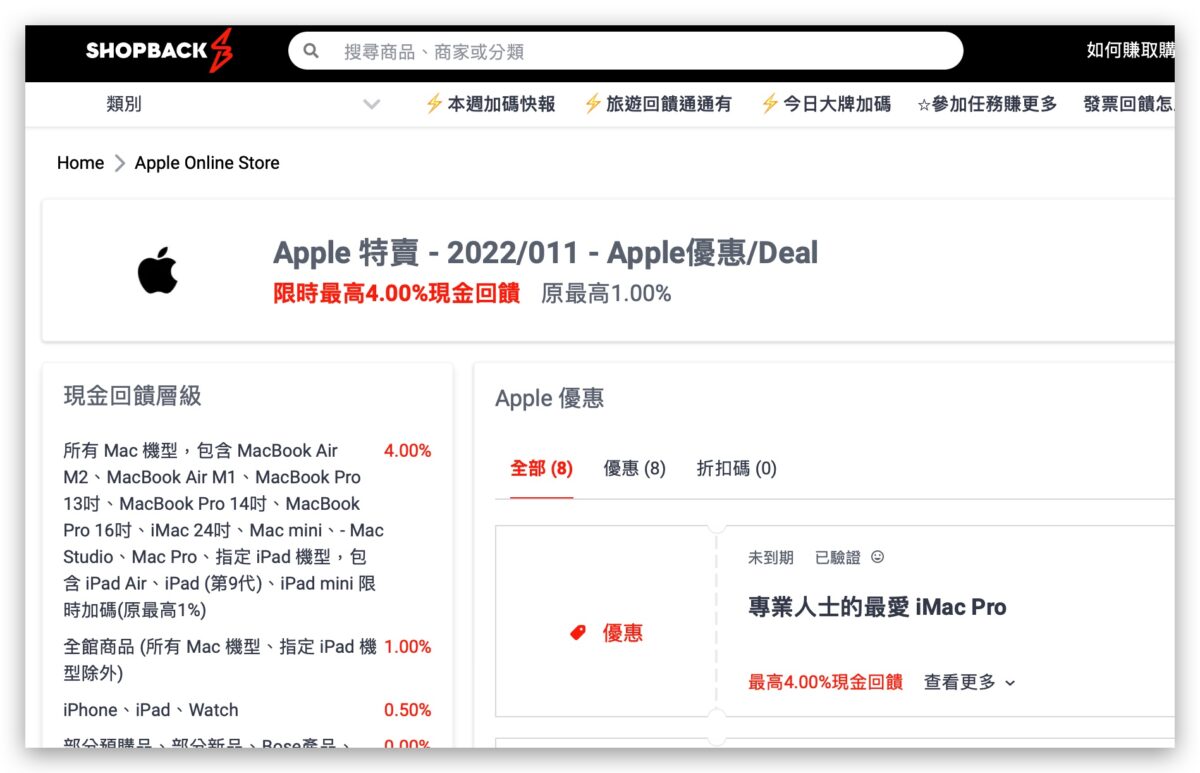Viewport: 1200px width, 773px height.
Task: Open 旅遊回饋通通有 menu item
Action: (668, 104)
